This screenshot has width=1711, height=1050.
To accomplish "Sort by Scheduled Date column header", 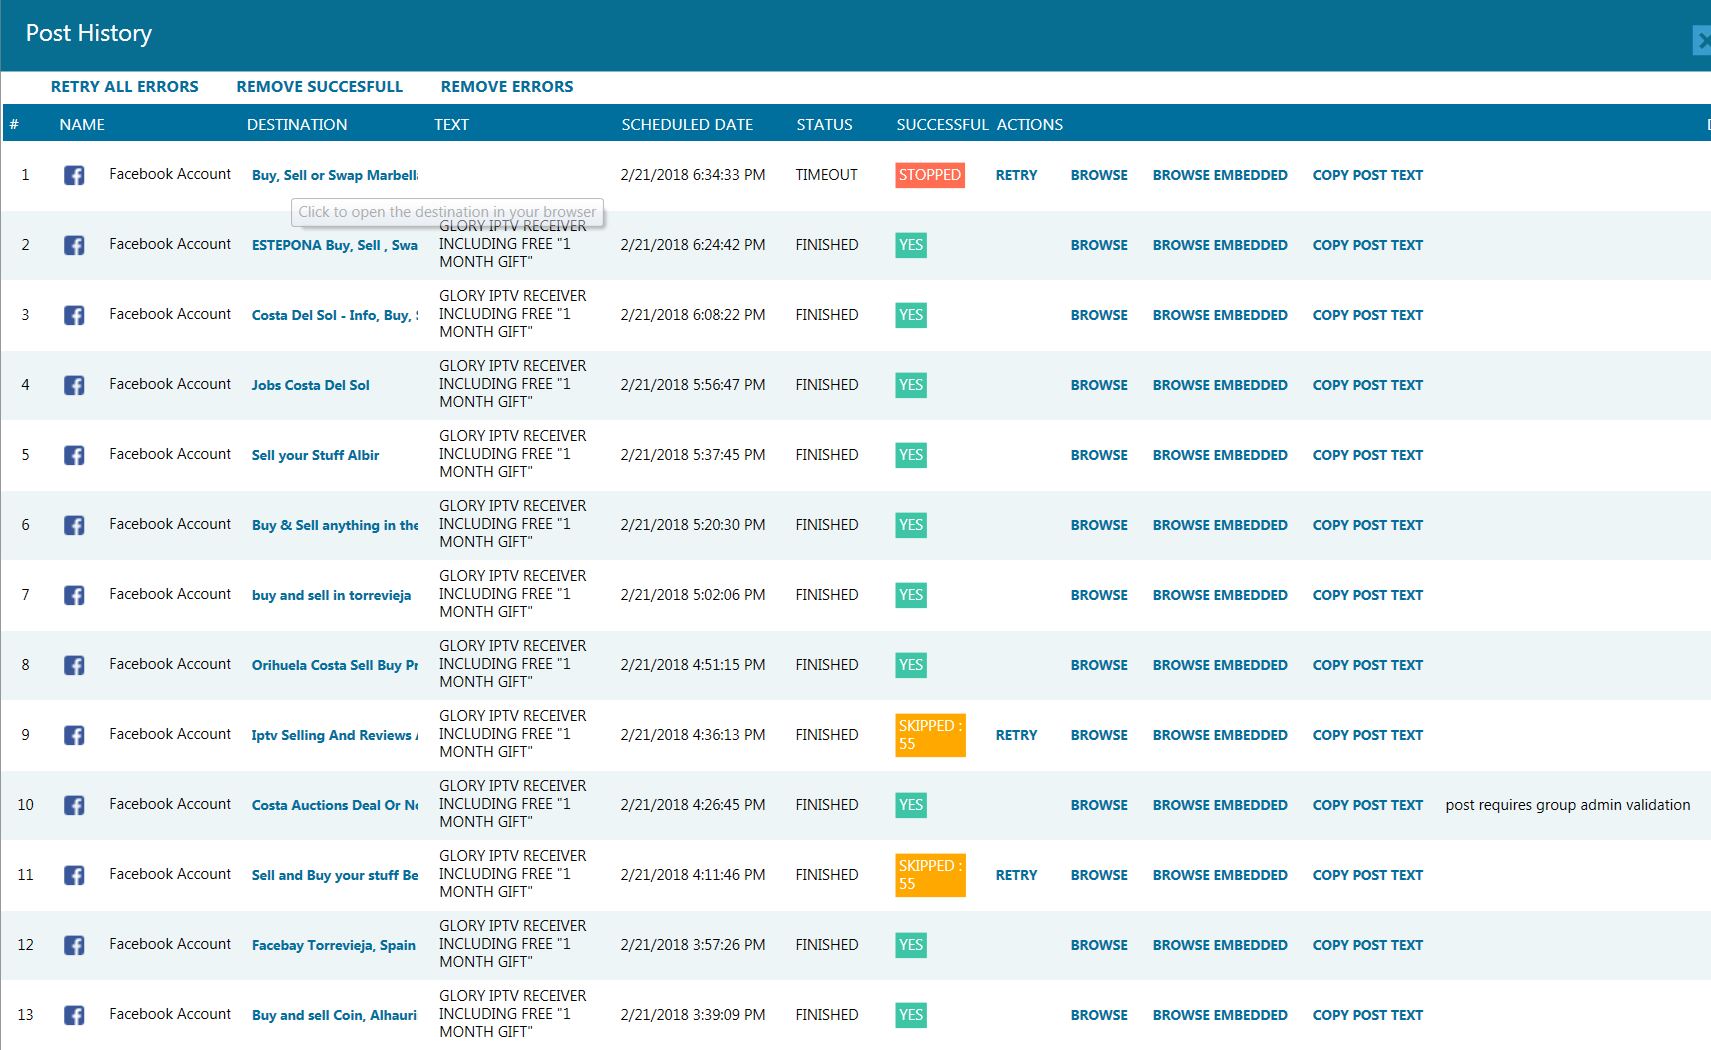I will click(687, 125).
